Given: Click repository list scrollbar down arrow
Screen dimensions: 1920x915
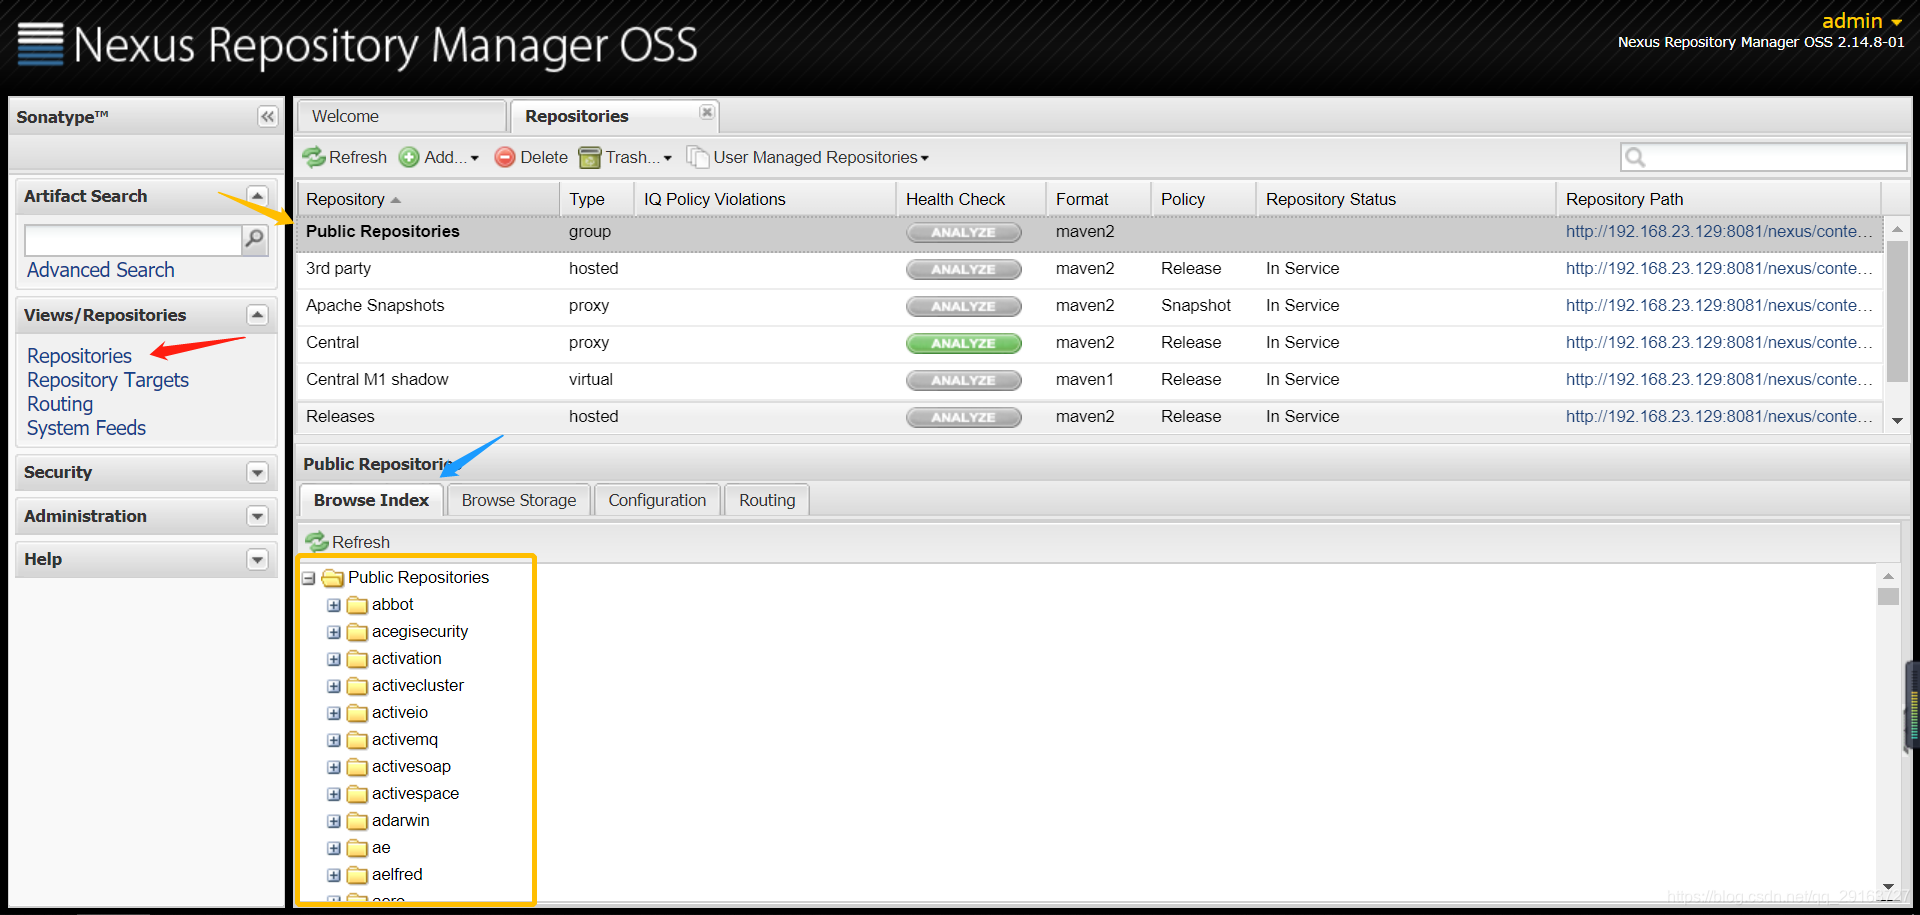Looking at the screenshot, I should point(1897,421).
